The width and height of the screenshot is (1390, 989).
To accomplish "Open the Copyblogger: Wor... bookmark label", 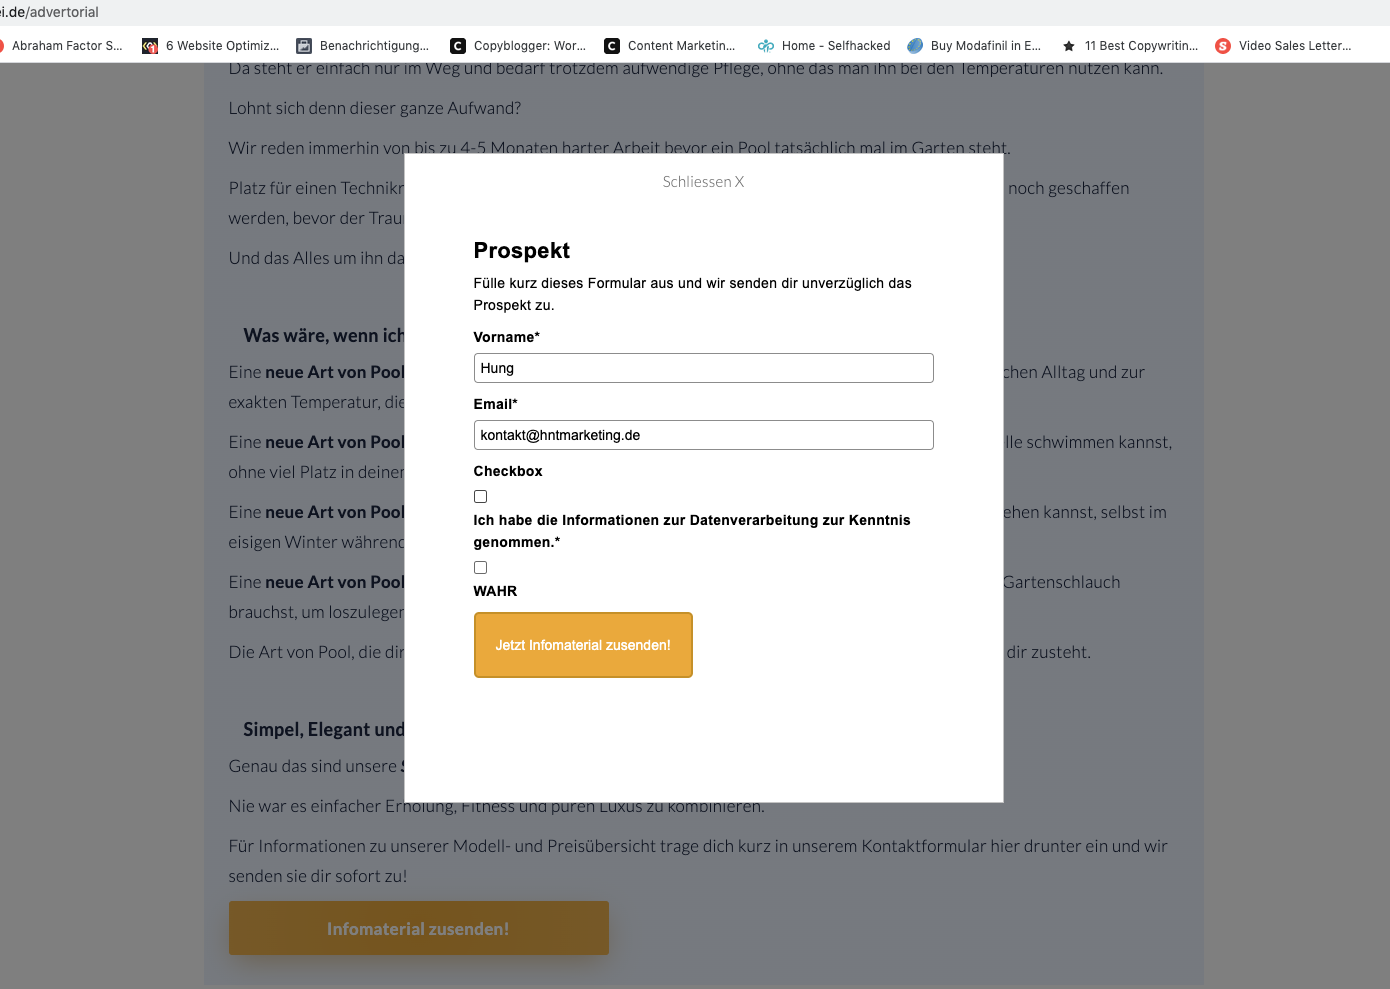I will (x=530, y=46).
